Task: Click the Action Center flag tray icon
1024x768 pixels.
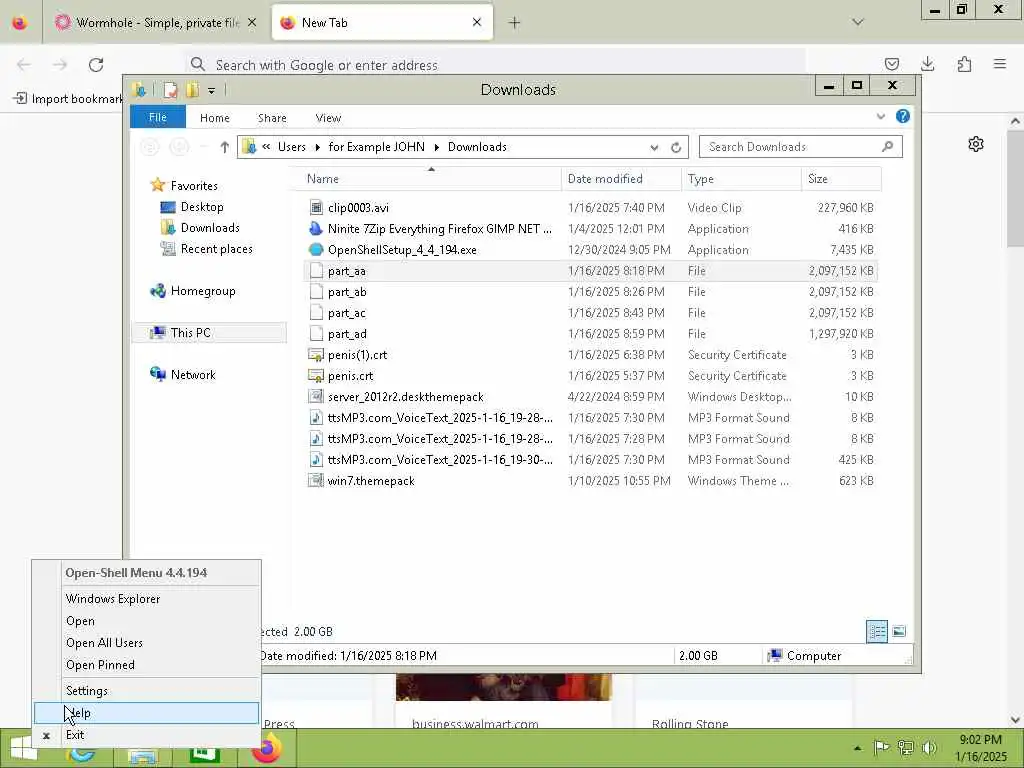Action: click(881, 748)
